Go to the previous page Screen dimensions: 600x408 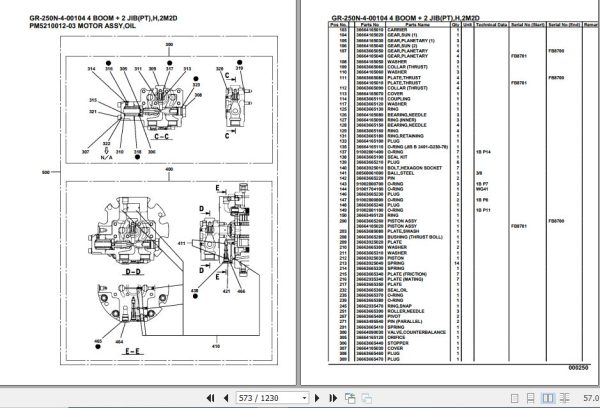pos(226,398)
